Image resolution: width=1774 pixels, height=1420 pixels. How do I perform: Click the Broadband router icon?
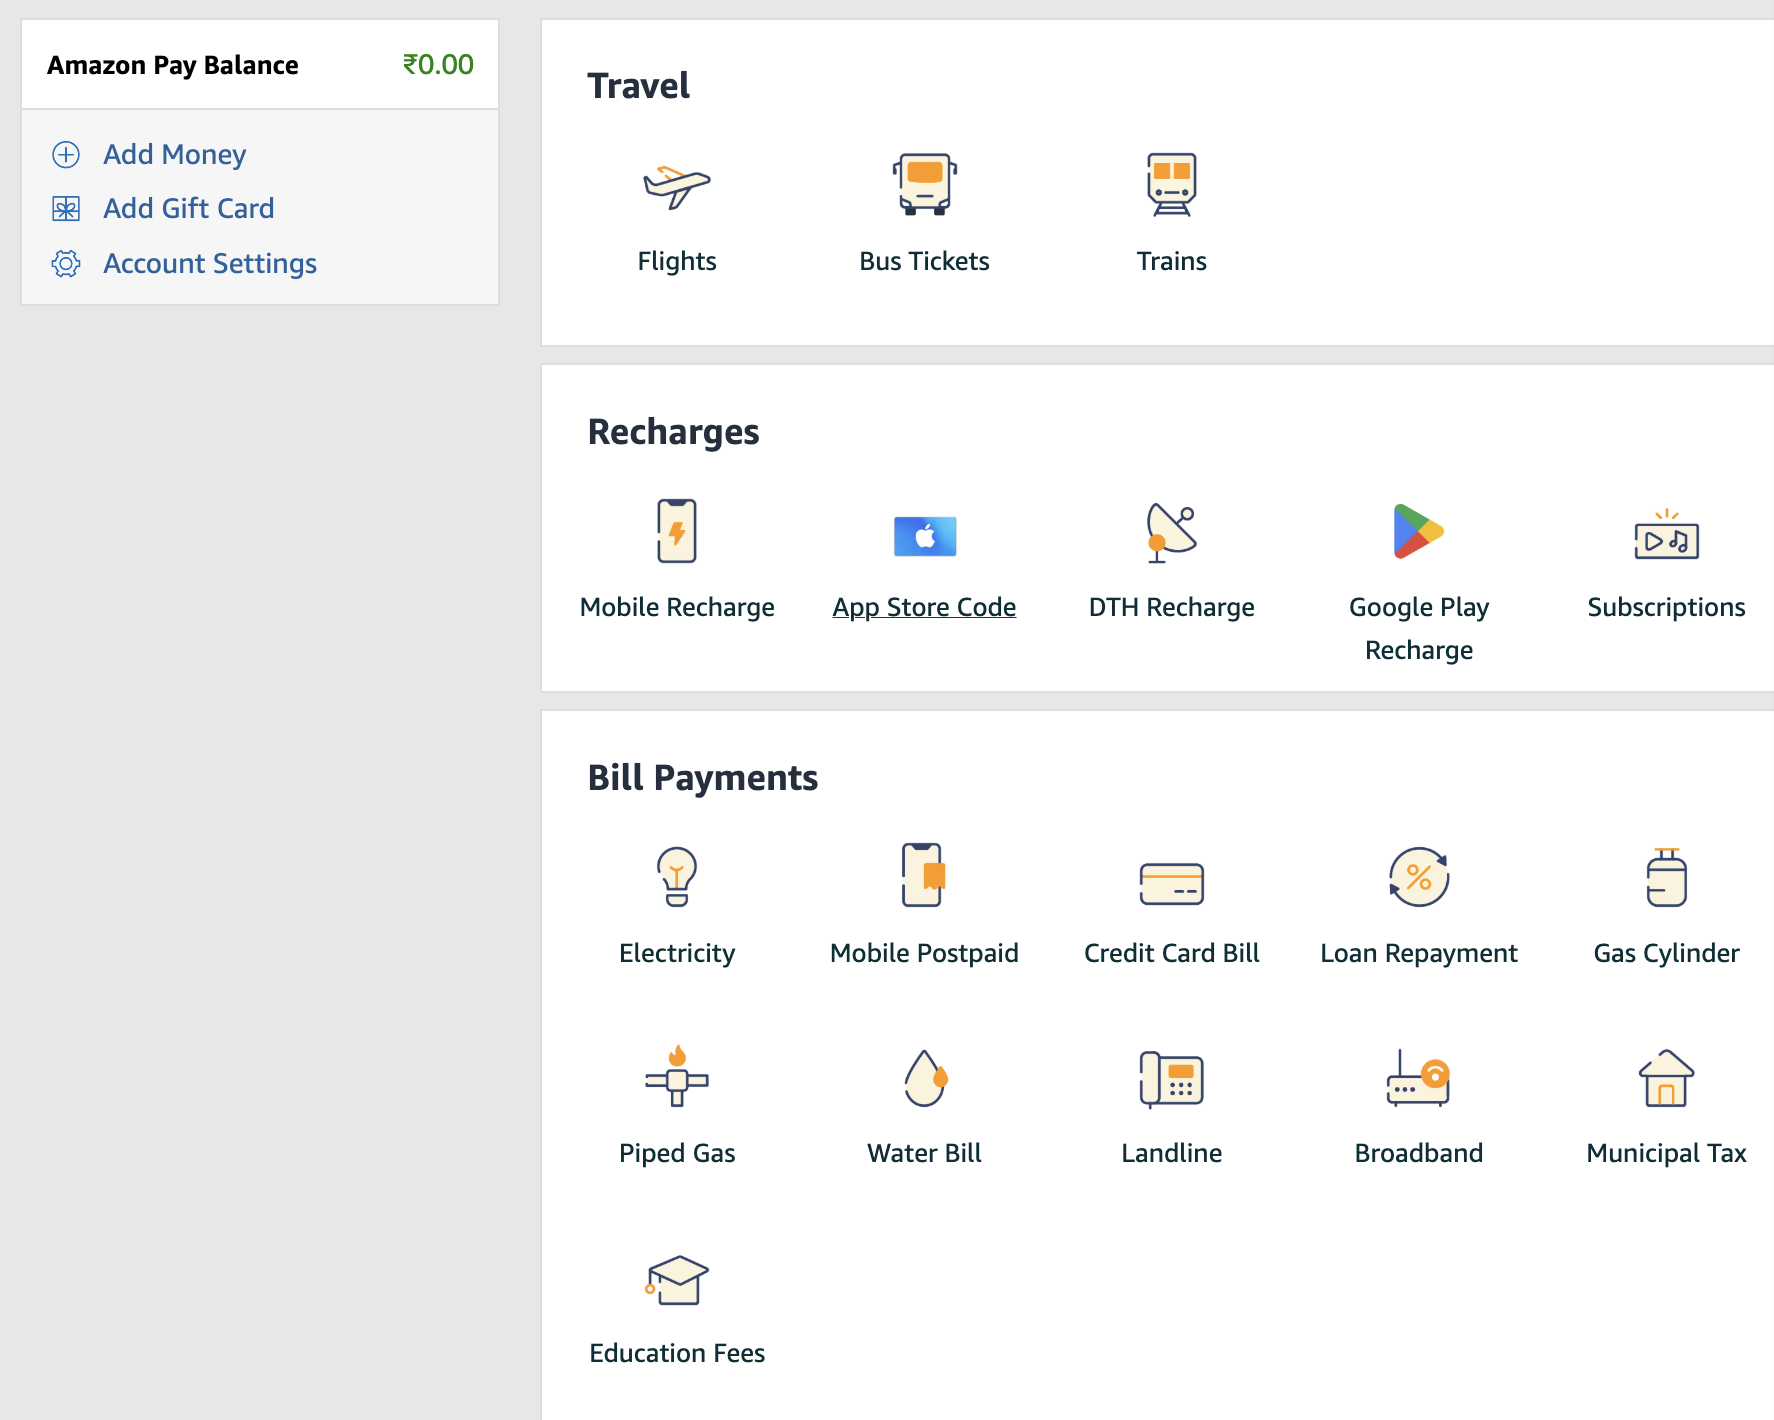[1418, 1078]
